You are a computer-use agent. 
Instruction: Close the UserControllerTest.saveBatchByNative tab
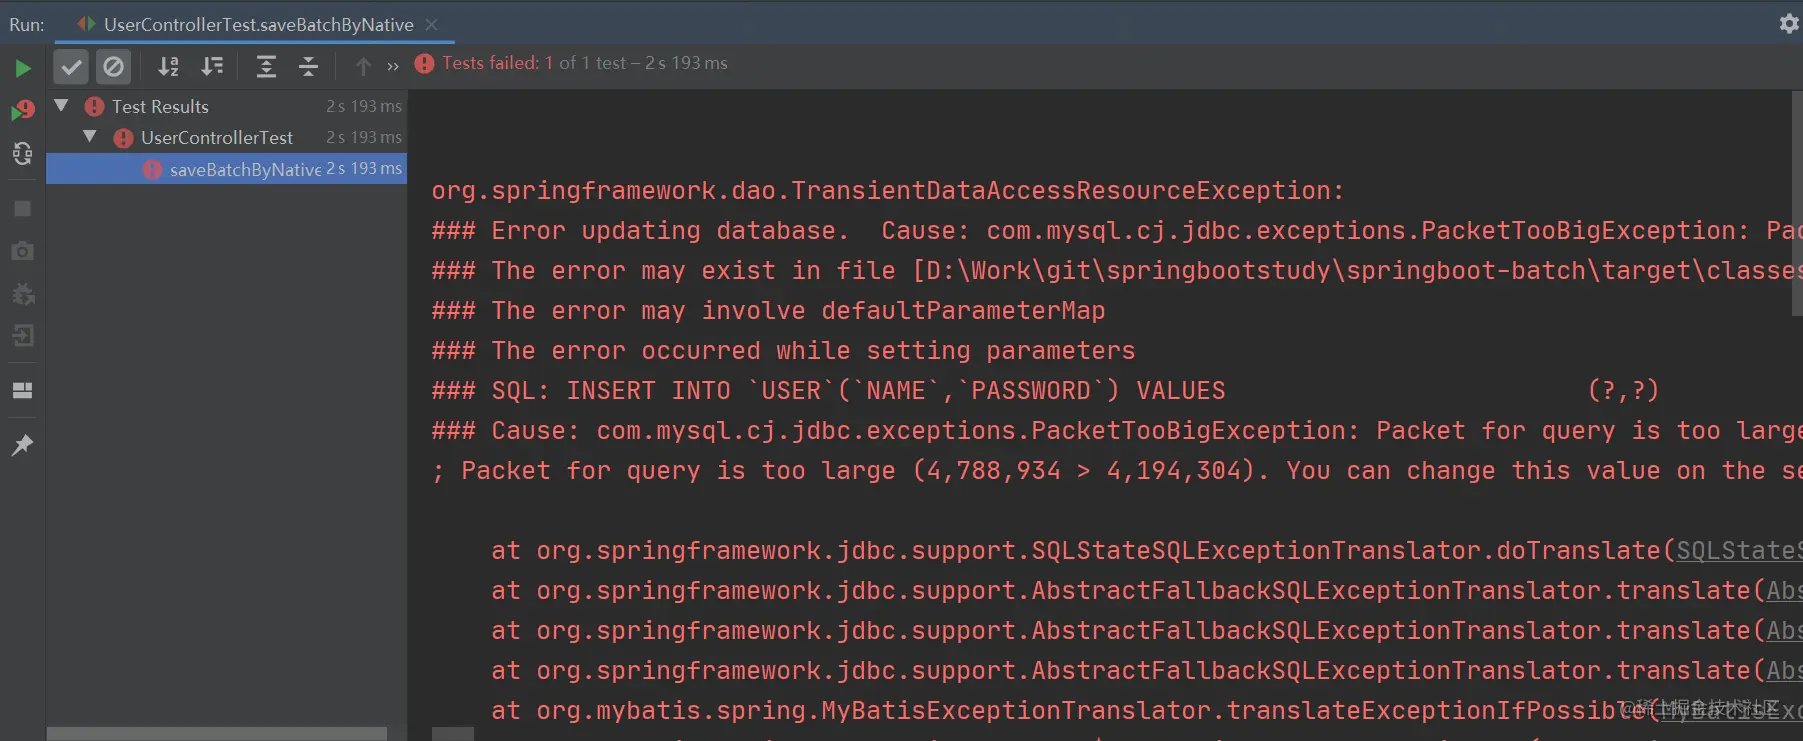pos(431,24)
